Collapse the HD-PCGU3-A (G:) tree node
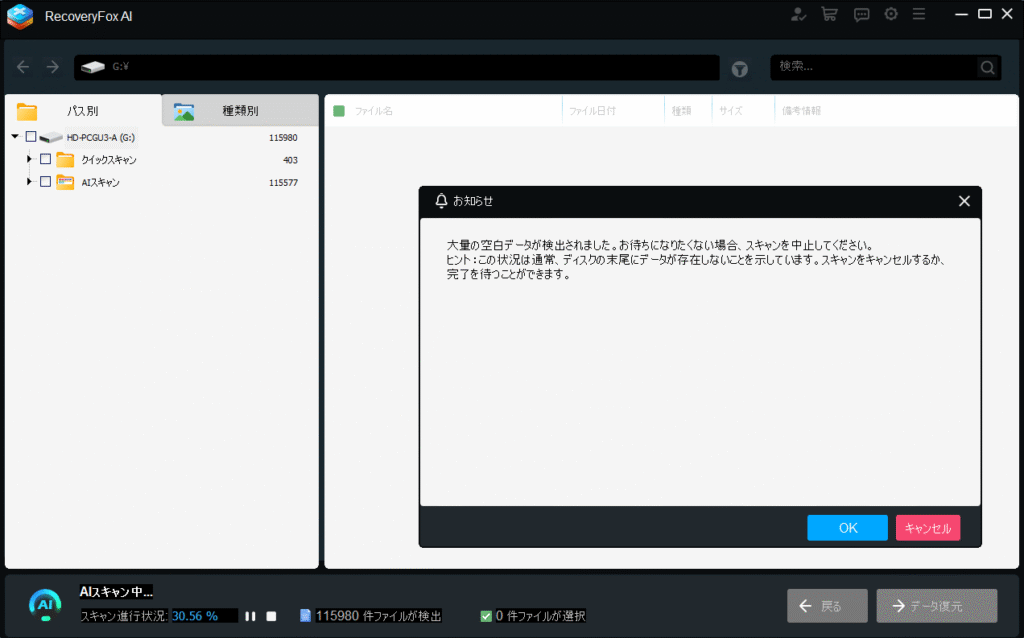Image resolution: width=1024 pixels, height=638 pixels. tap(15, 137)
